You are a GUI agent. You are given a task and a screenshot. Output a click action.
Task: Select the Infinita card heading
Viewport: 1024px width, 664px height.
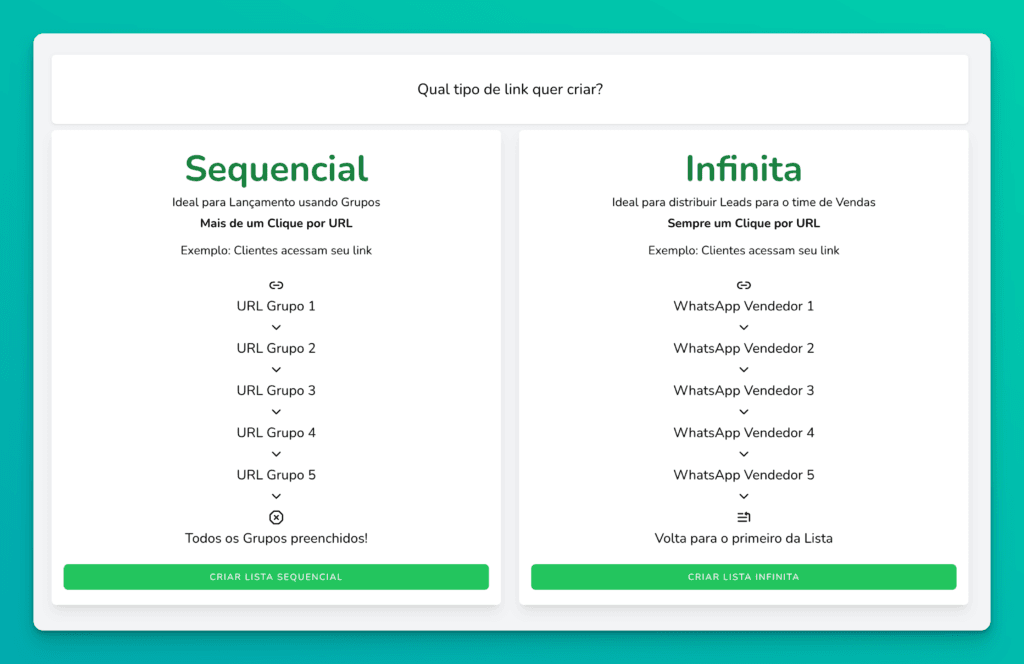pyautogui.click(x=744, y=169)
